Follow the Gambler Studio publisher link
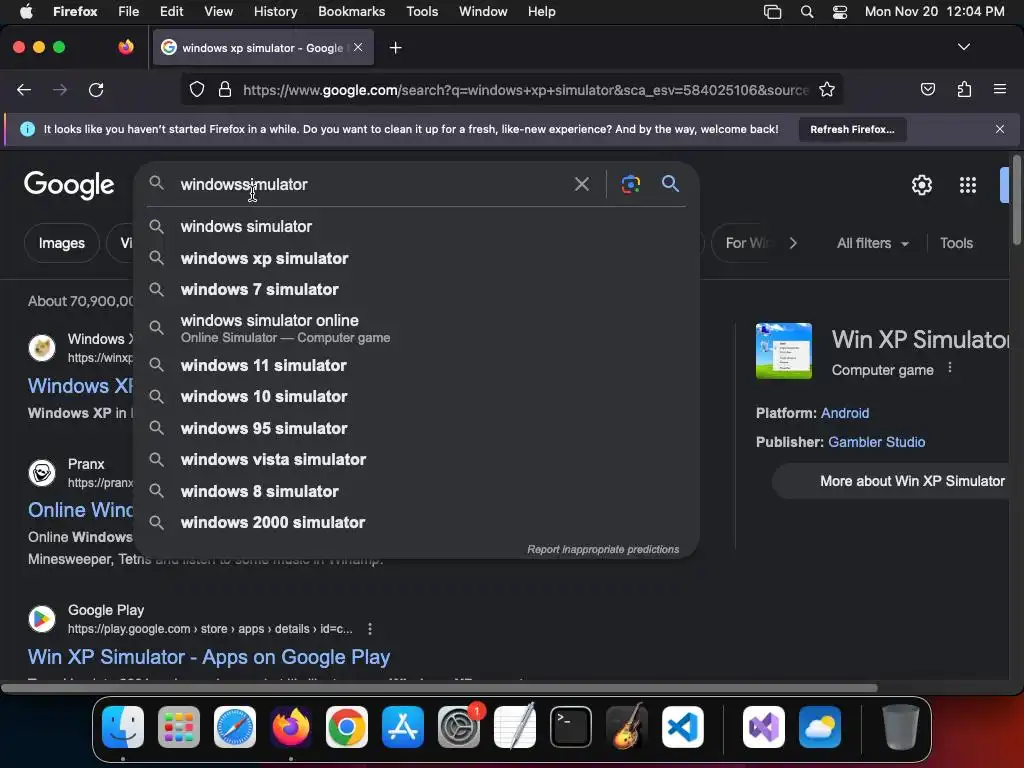 [876, 442]
